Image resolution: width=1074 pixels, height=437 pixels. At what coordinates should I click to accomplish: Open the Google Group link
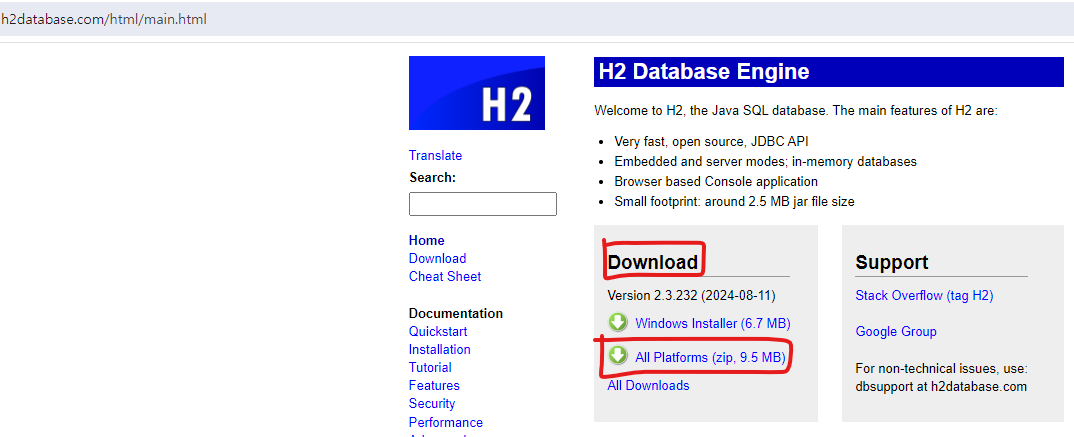pos(896,332)
